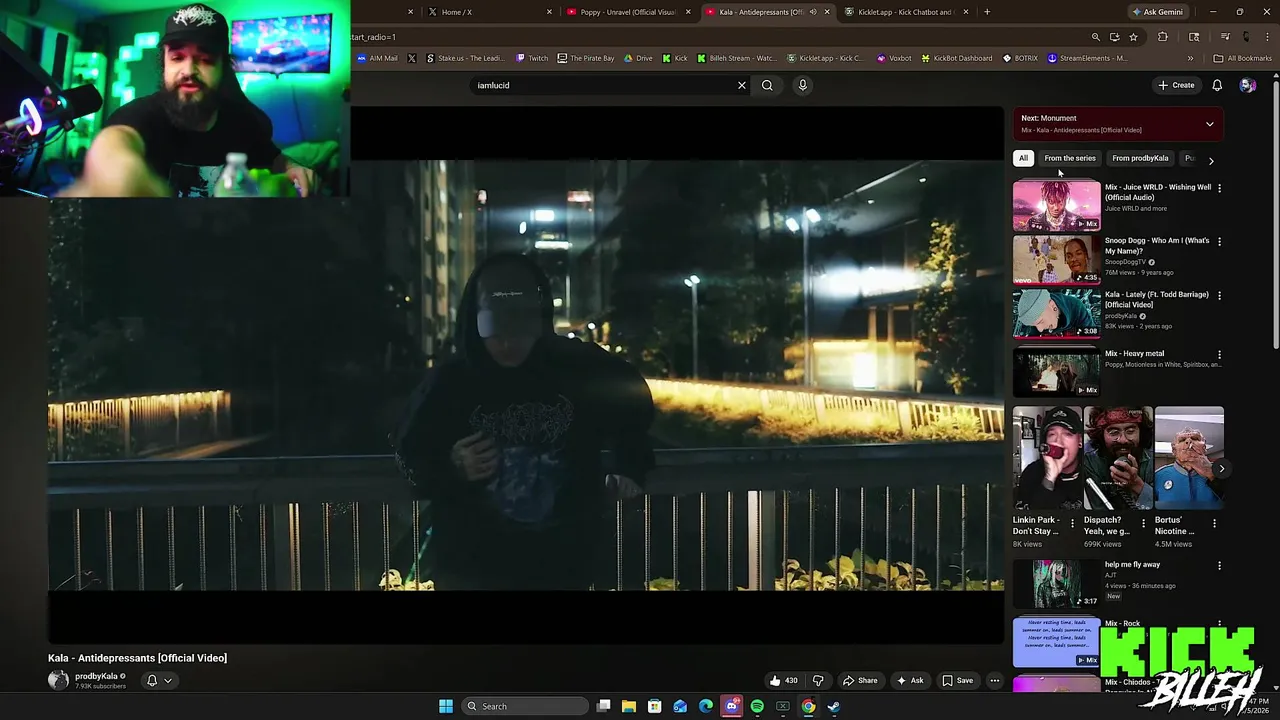Image resolution: width=1280 pixels, height=720 pixels.
Task: Select the From the series chip
Action: (x=1070, y=158)
